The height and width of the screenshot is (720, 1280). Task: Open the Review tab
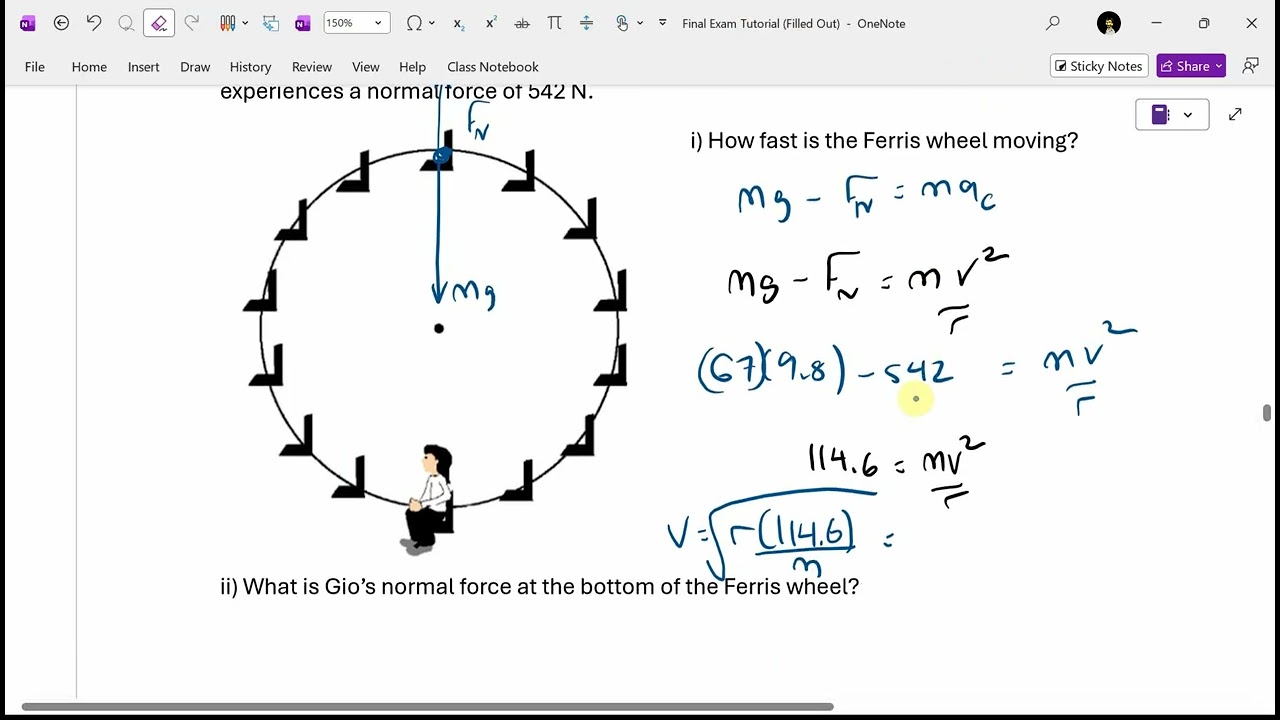312,67
